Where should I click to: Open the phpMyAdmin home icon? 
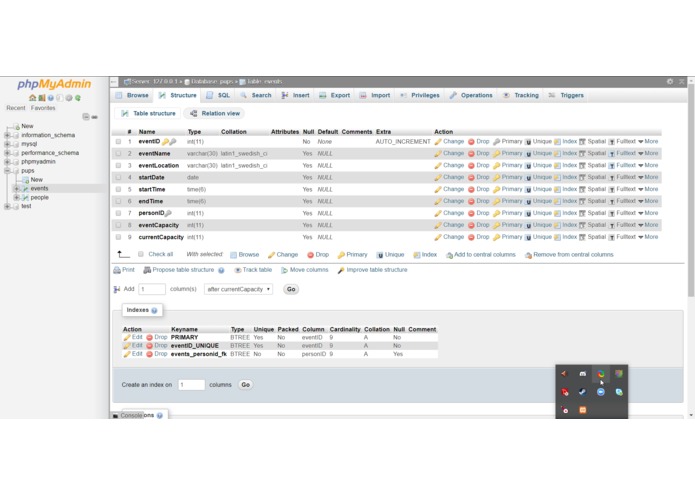point(32,98)
